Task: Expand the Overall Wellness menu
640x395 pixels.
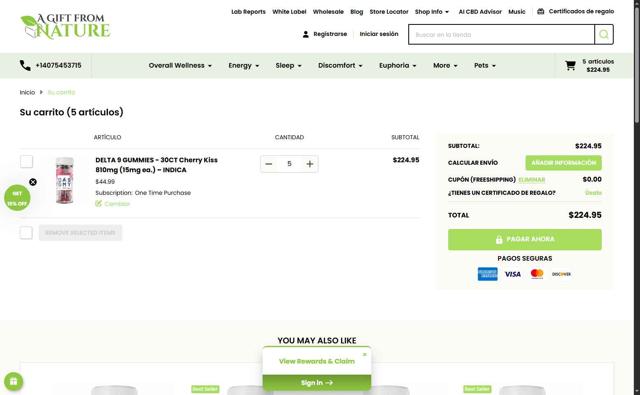Action: point(180,66)
